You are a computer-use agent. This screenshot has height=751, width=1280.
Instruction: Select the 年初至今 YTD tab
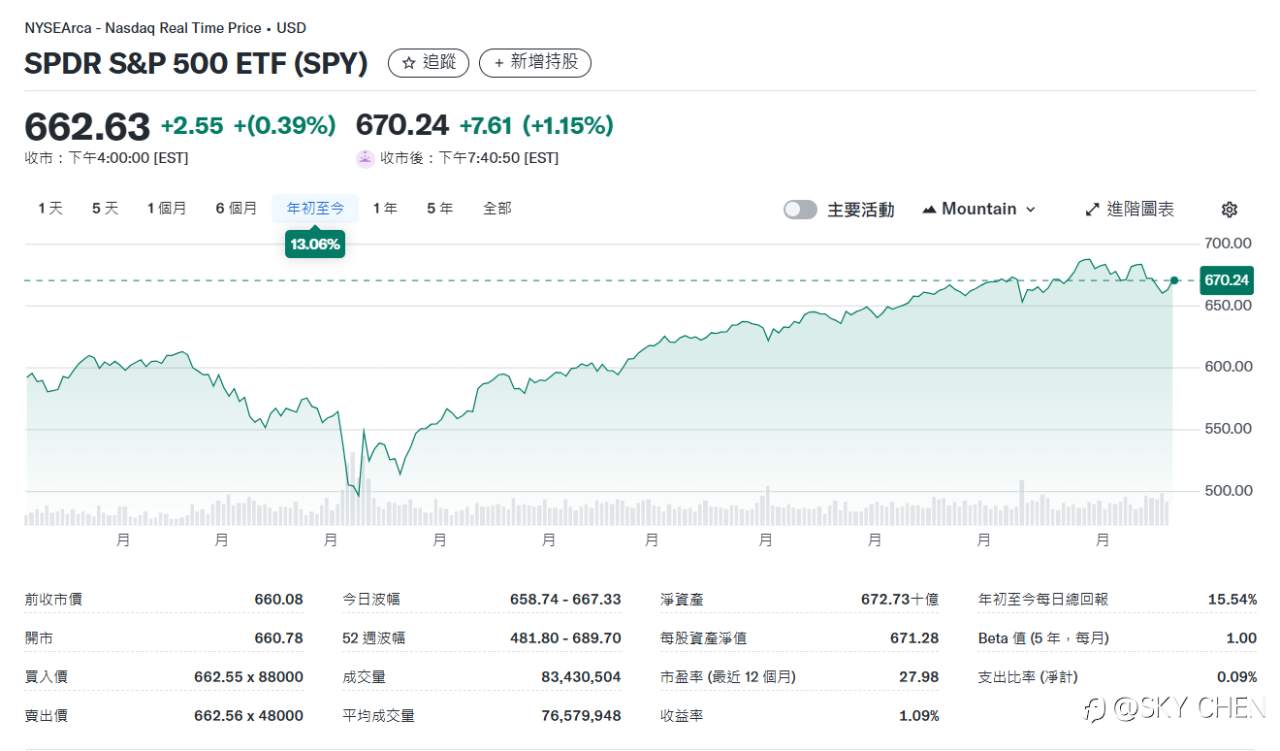(x=315, y=208)
